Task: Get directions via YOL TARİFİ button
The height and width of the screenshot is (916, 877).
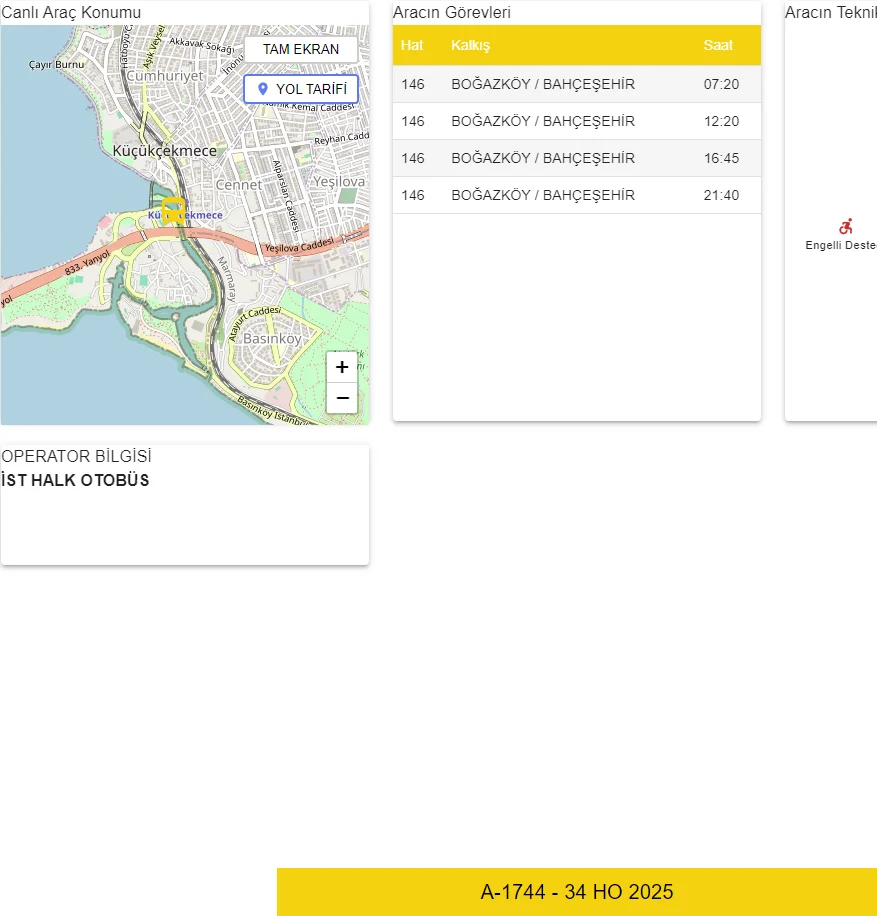Action: click(x=301, y=89)
